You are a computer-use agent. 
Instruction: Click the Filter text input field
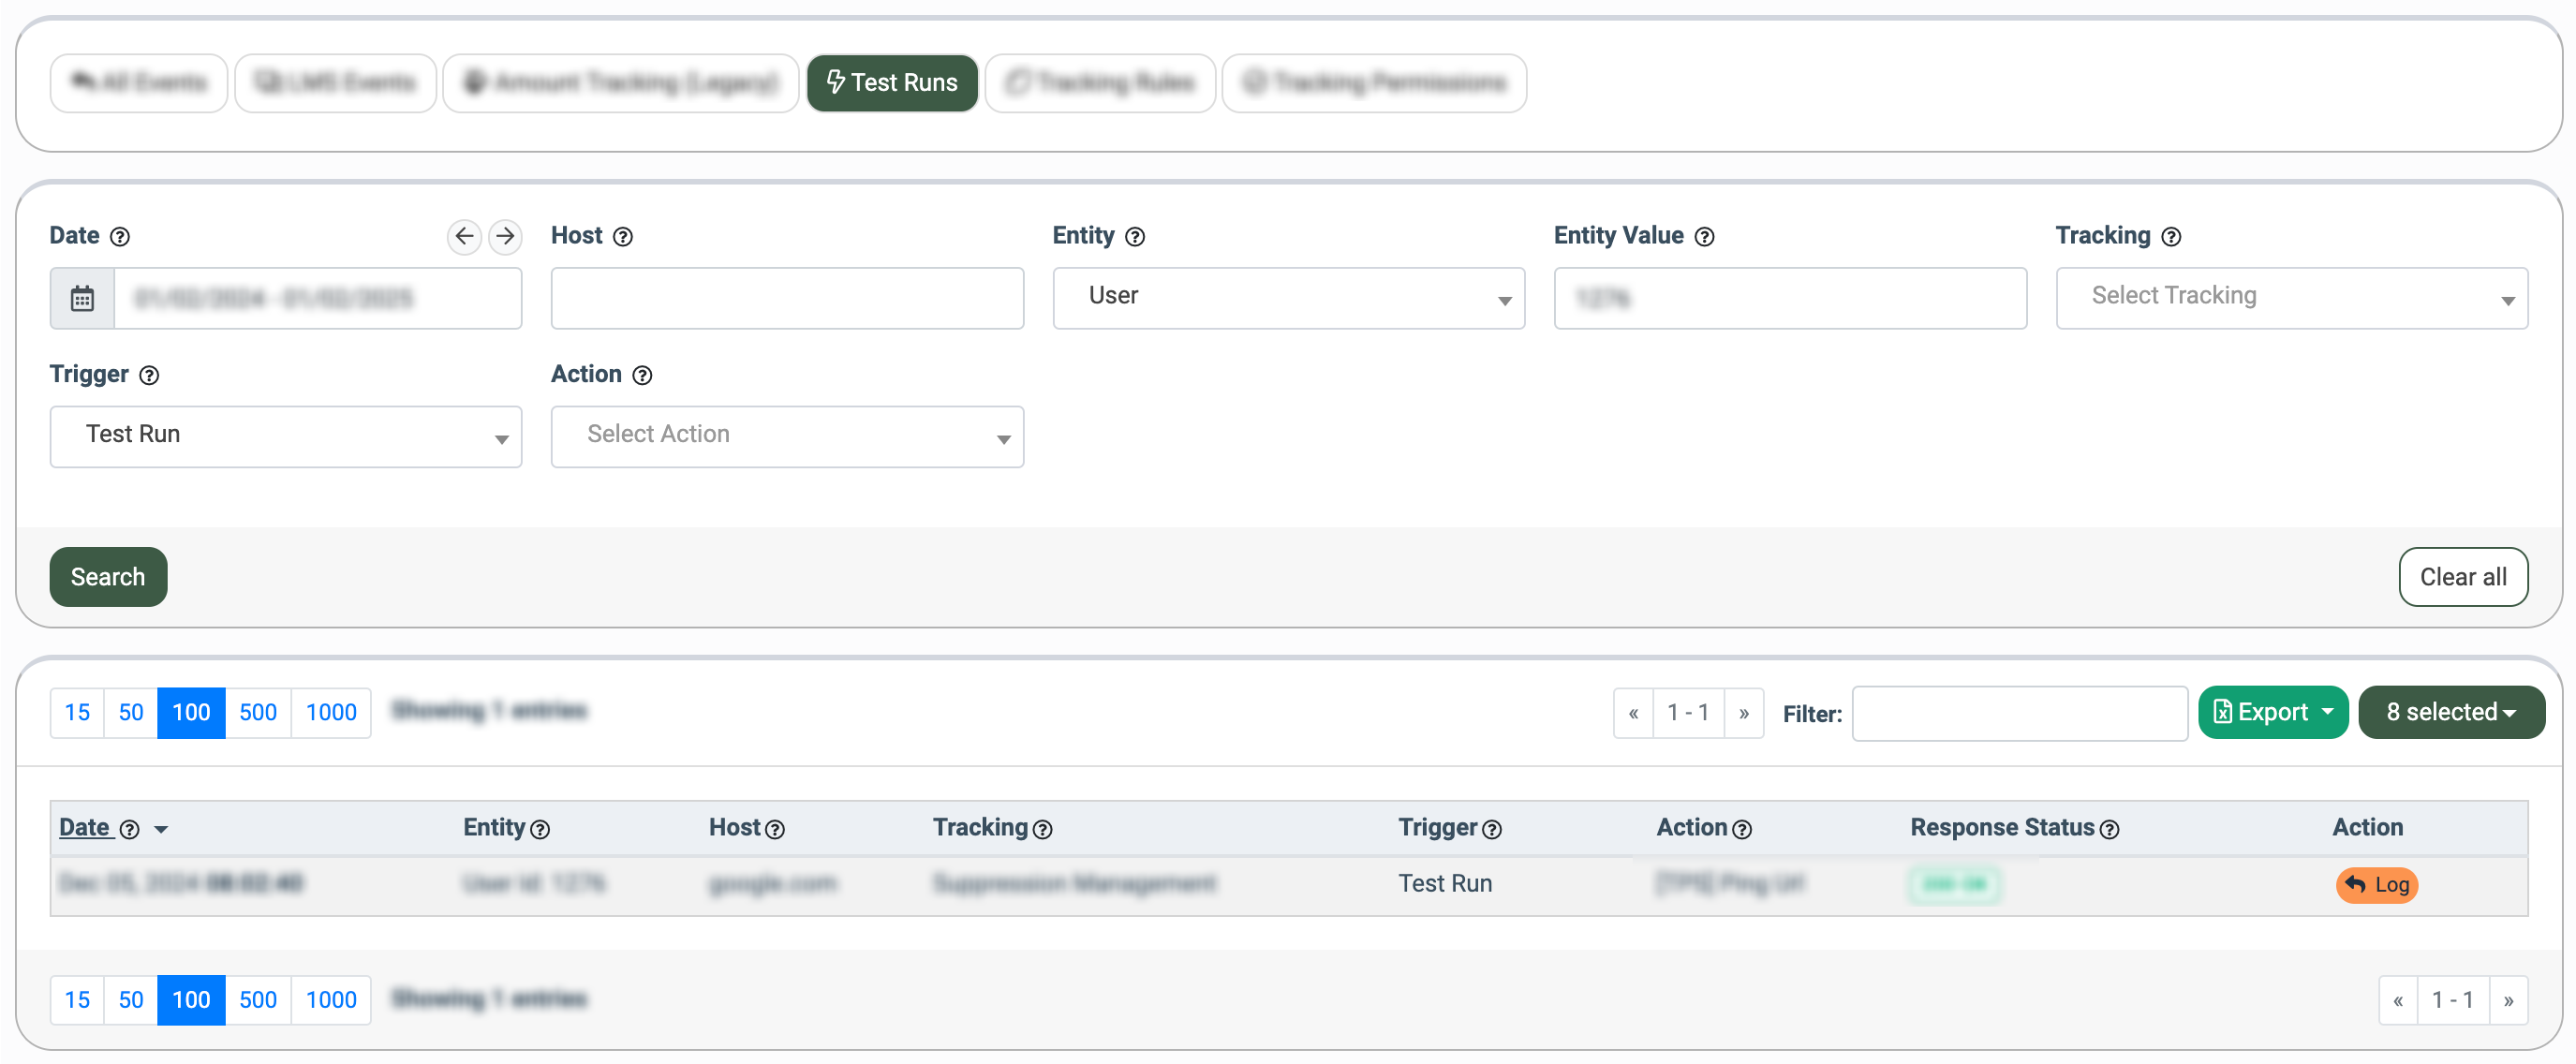2018,713
